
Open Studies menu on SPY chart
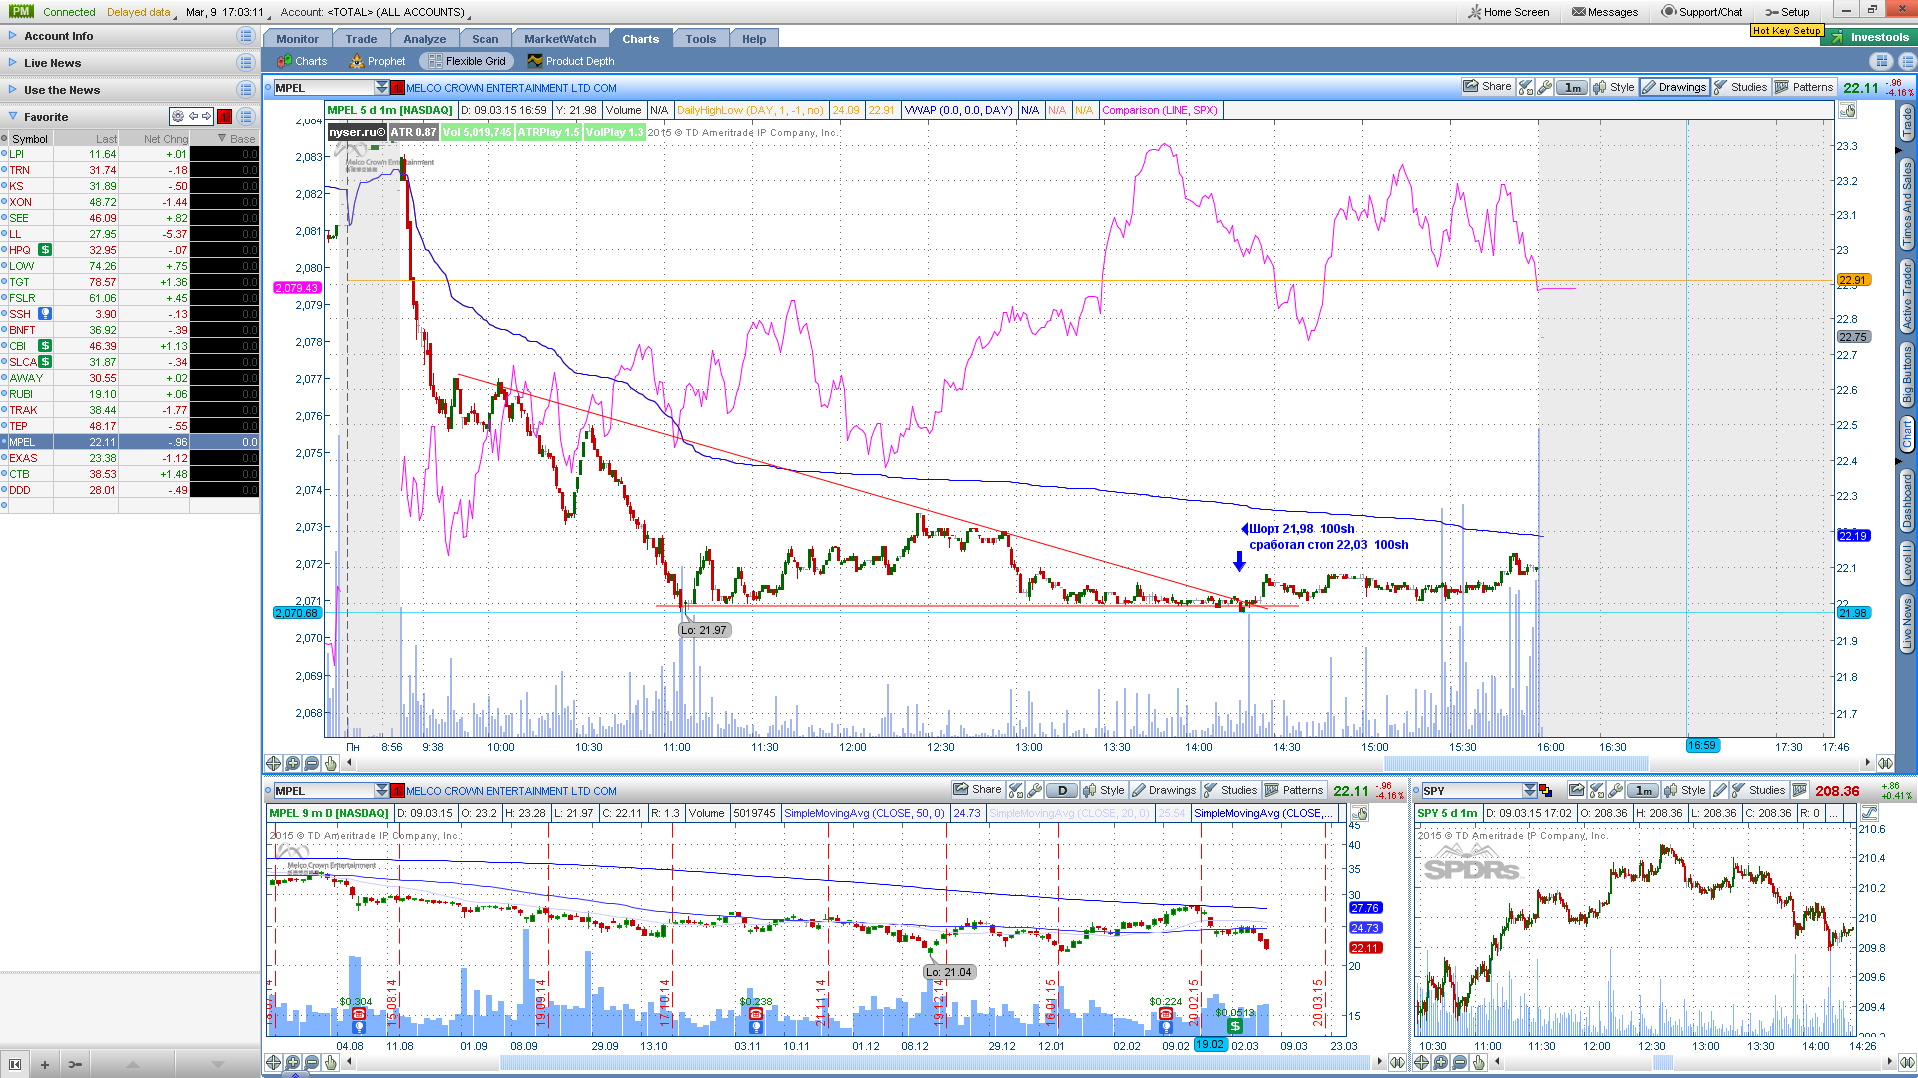1759,790
